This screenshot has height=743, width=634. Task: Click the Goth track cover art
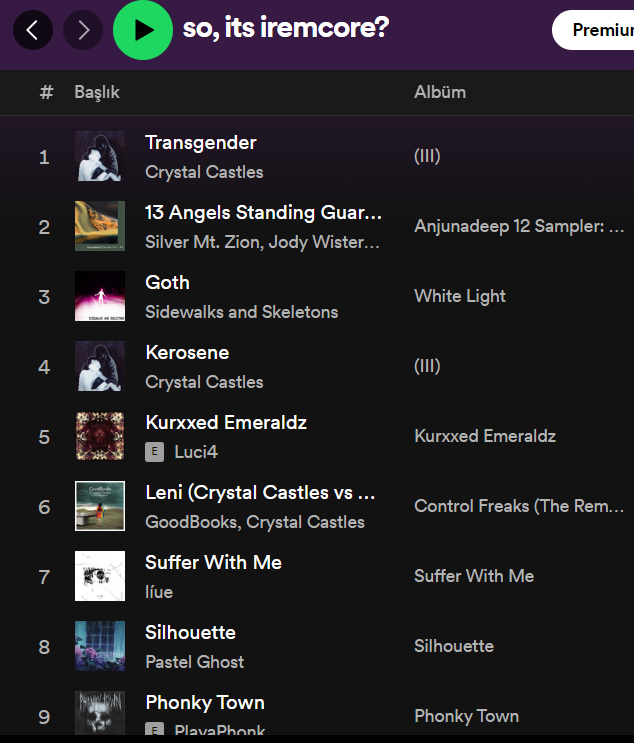[100, 296]
